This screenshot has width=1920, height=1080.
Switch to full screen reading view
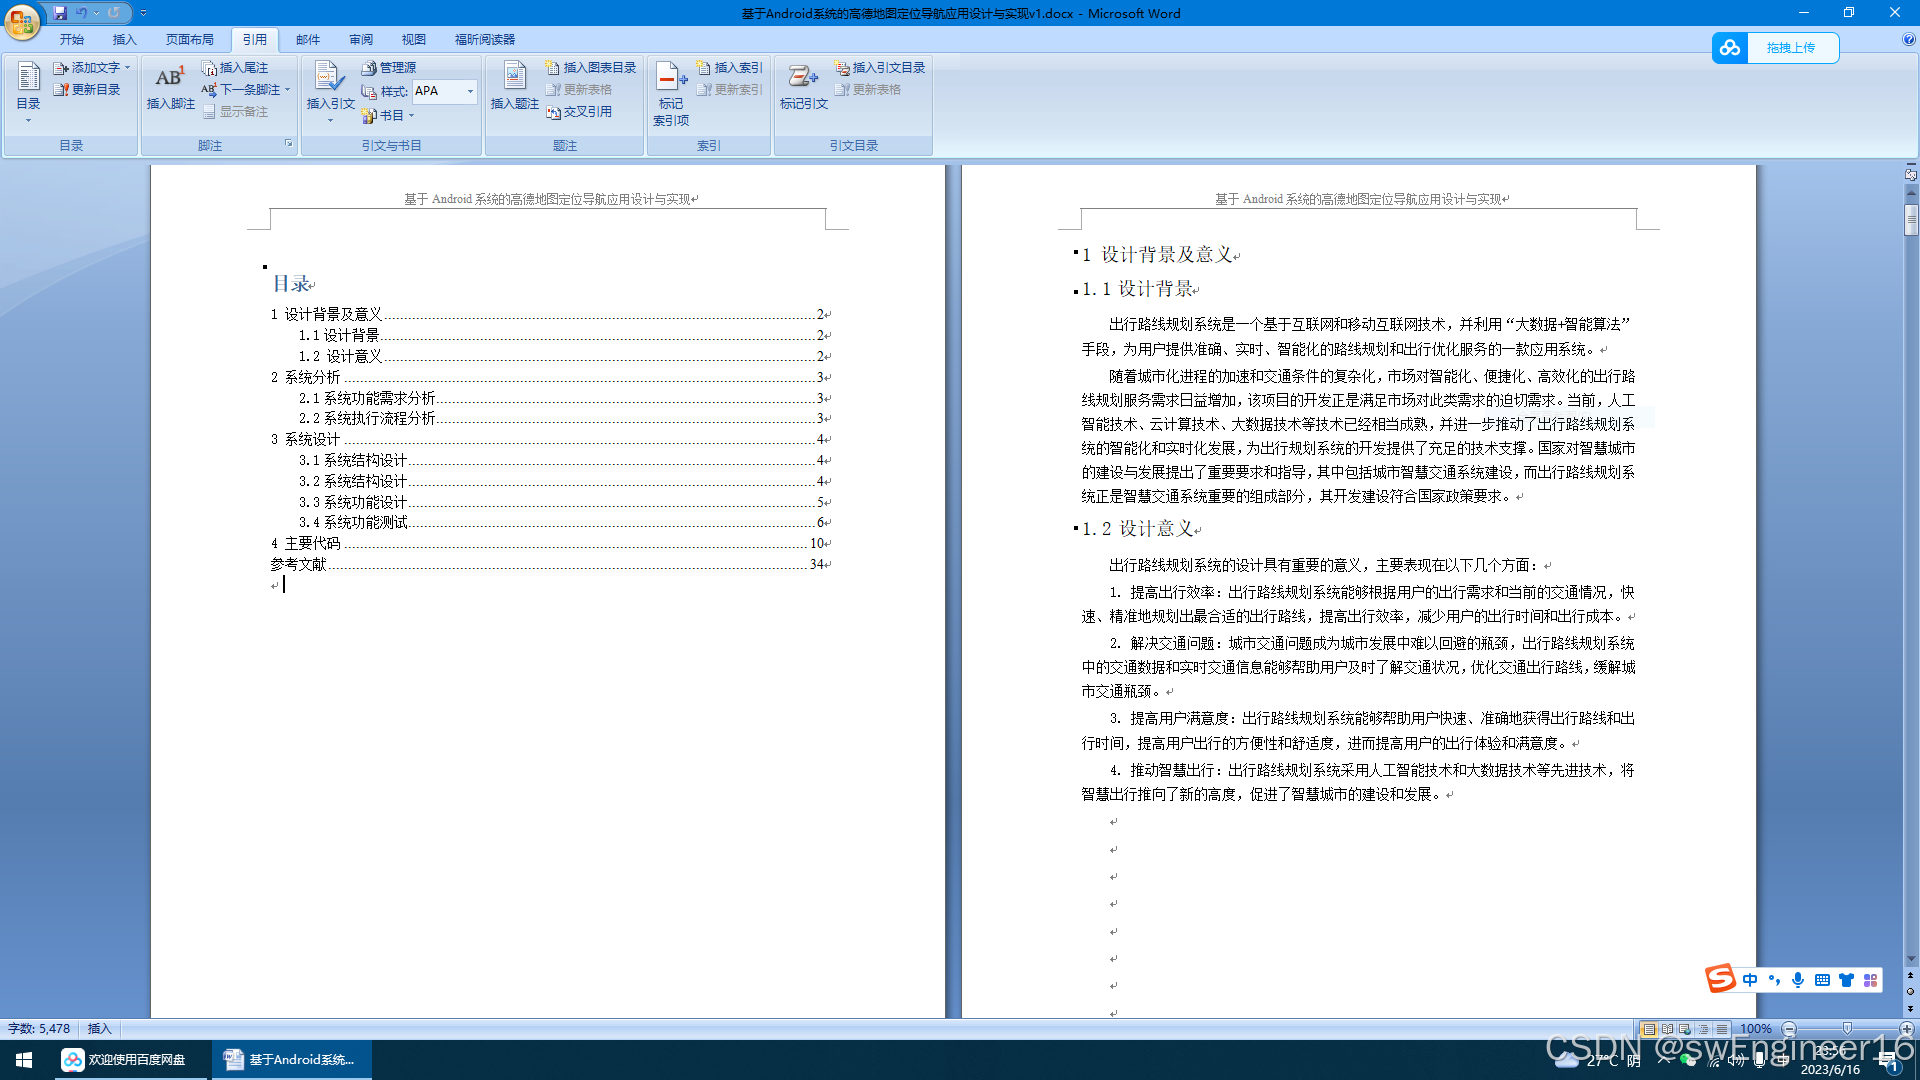1667,1029
